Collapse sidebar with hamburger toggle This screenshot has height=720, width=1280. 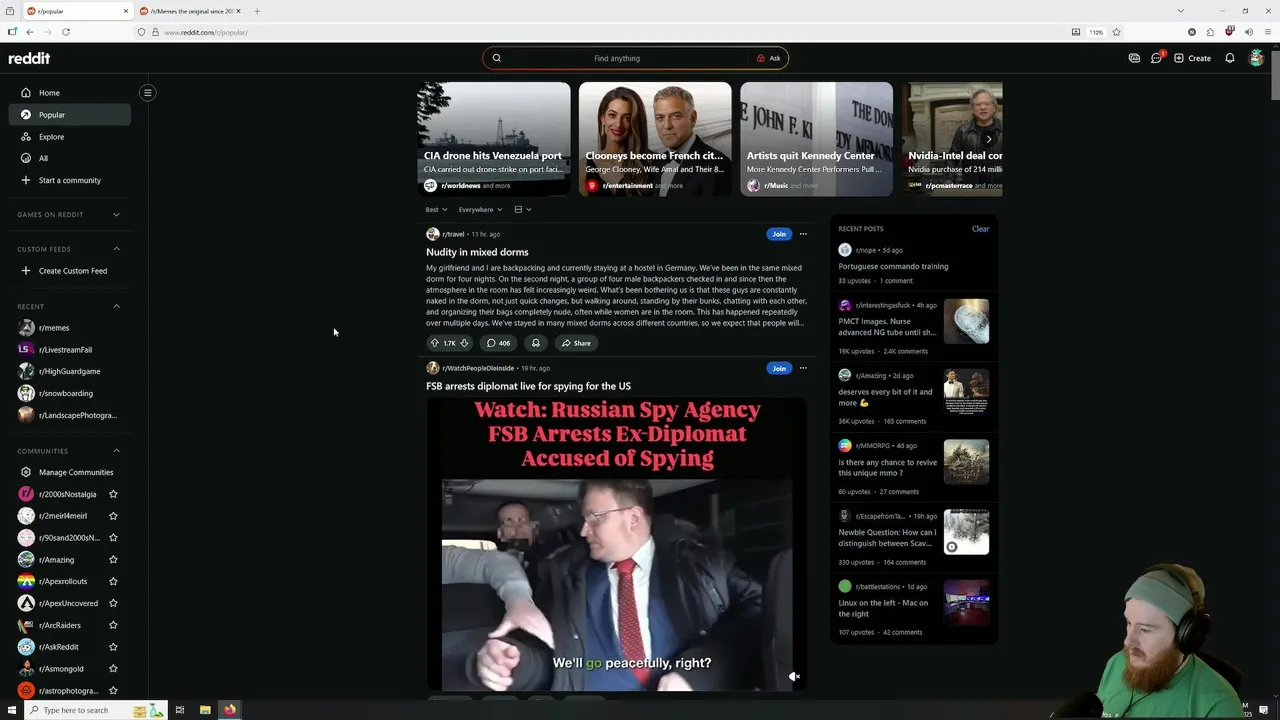pos(147,93)
